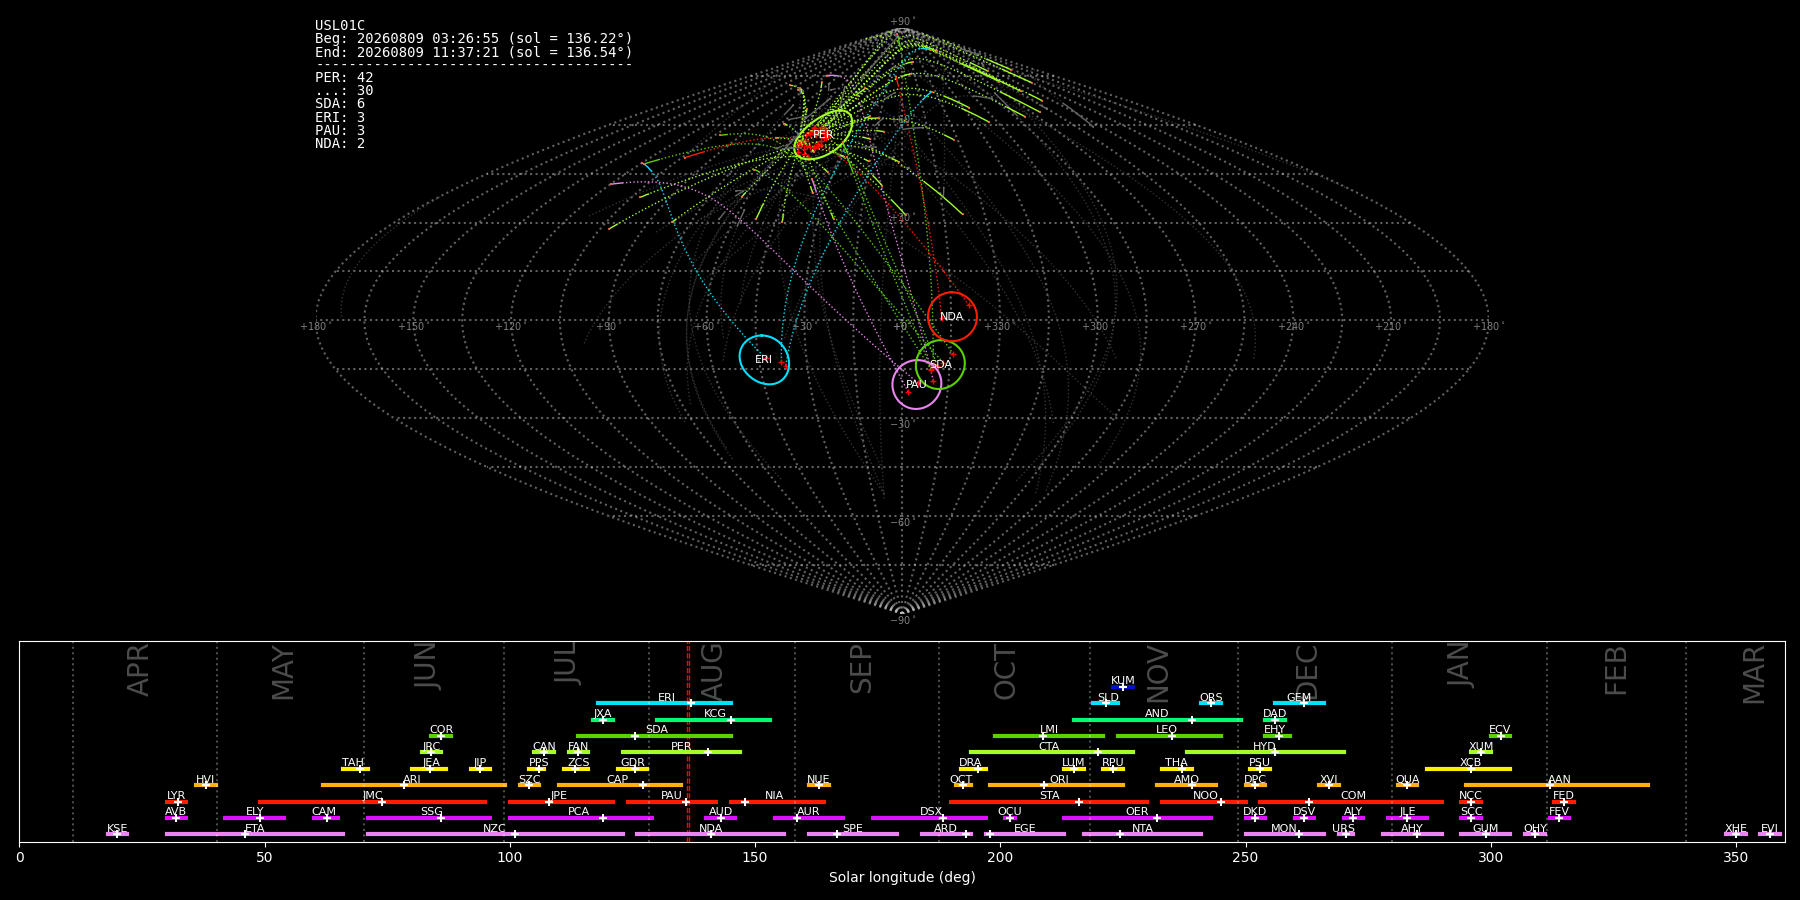Click the GEM shower bar in timeline
The height and width of the screenshot is (900, 1800).
(1299, 703)
